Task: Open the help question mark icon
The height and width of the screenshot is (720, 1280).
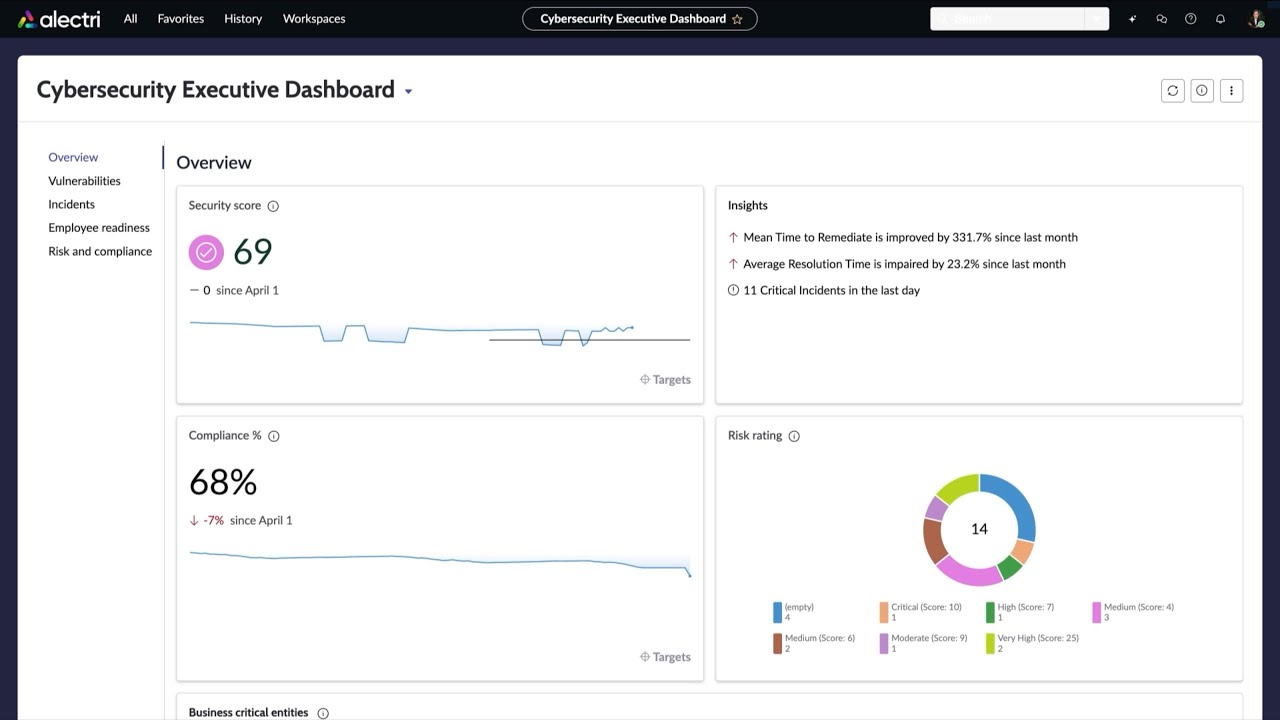Action: pyautogui.click(x=1190, y=18)
